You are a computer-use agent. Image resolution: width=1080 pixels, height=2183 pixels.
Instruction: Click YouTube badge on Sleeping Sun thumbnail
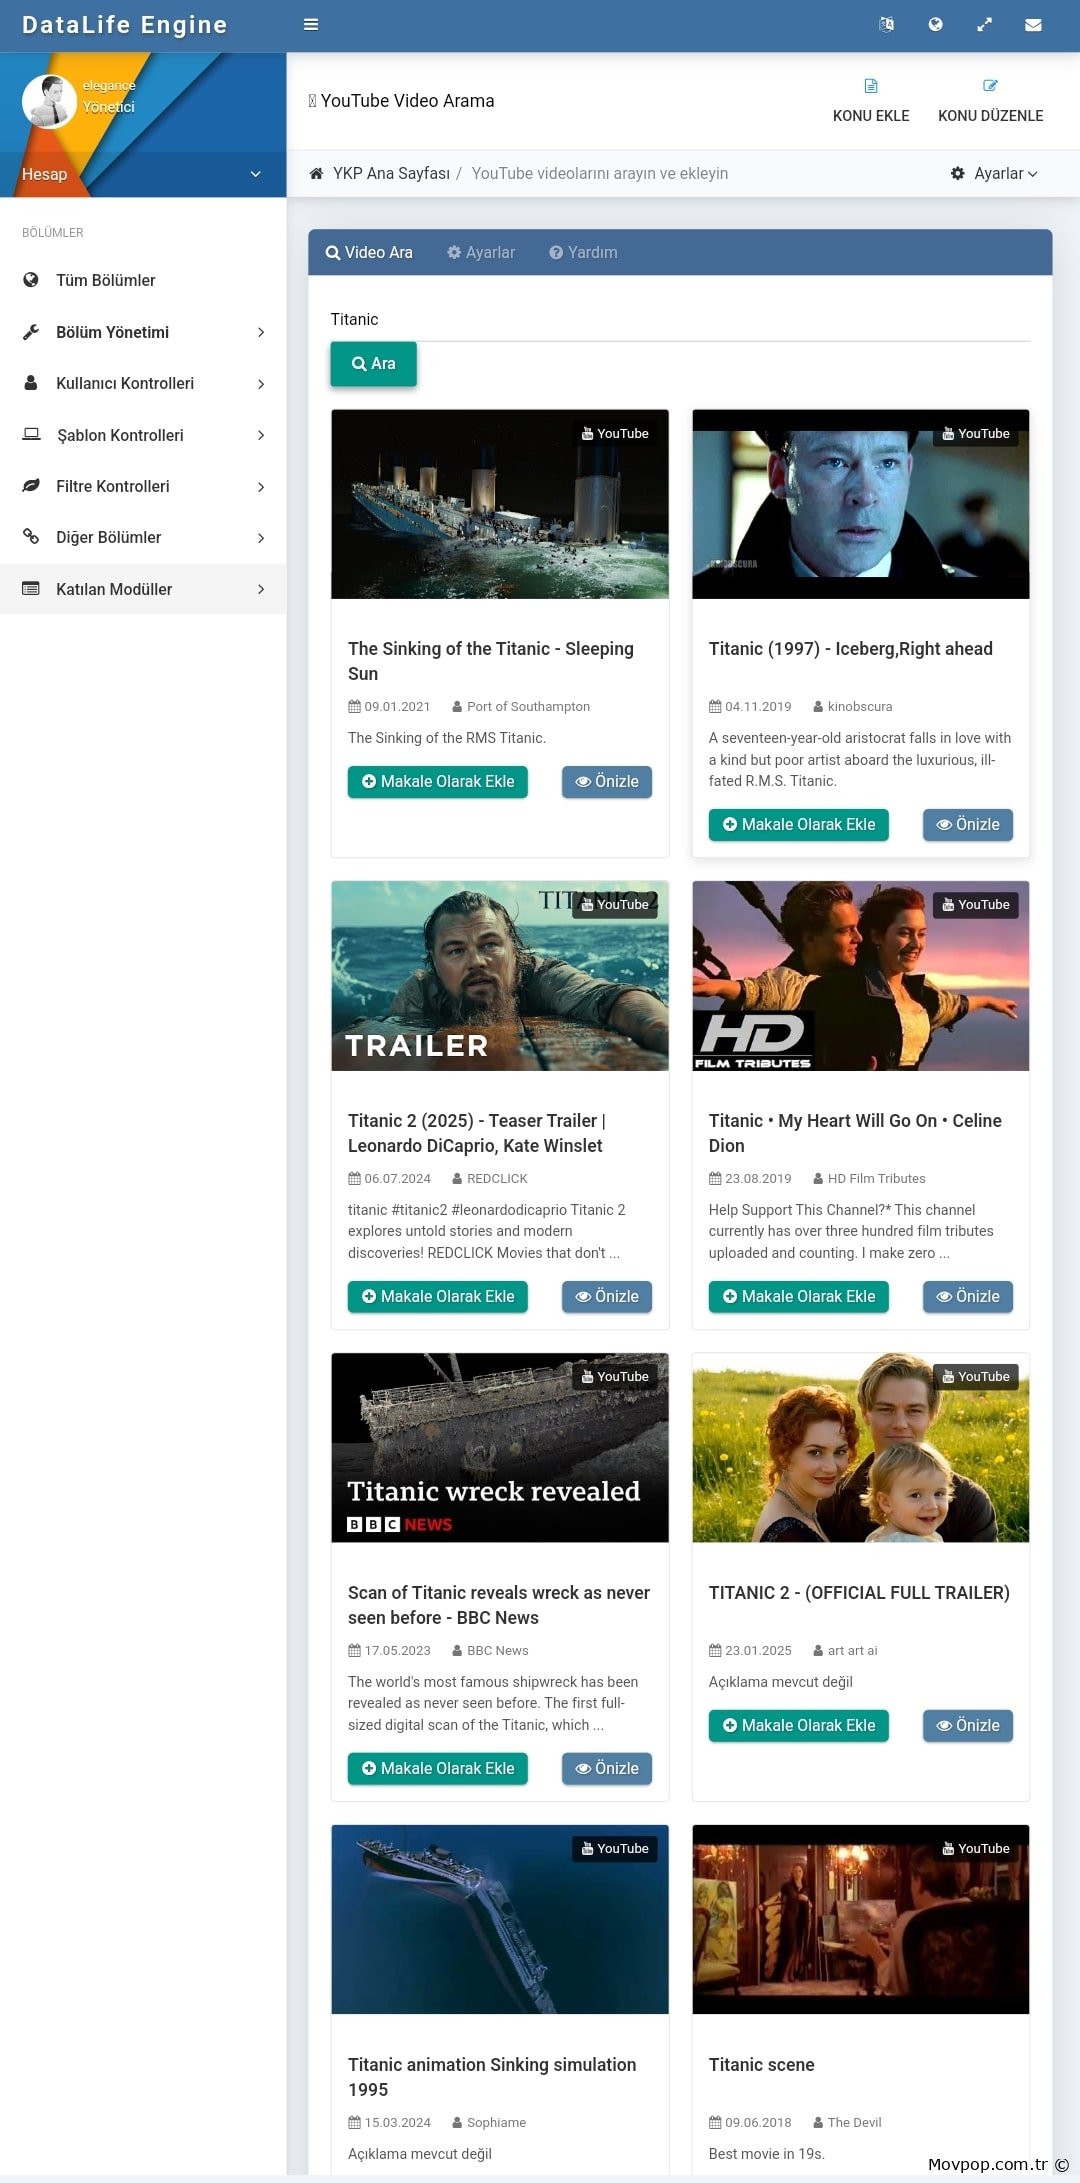point(615,433)
